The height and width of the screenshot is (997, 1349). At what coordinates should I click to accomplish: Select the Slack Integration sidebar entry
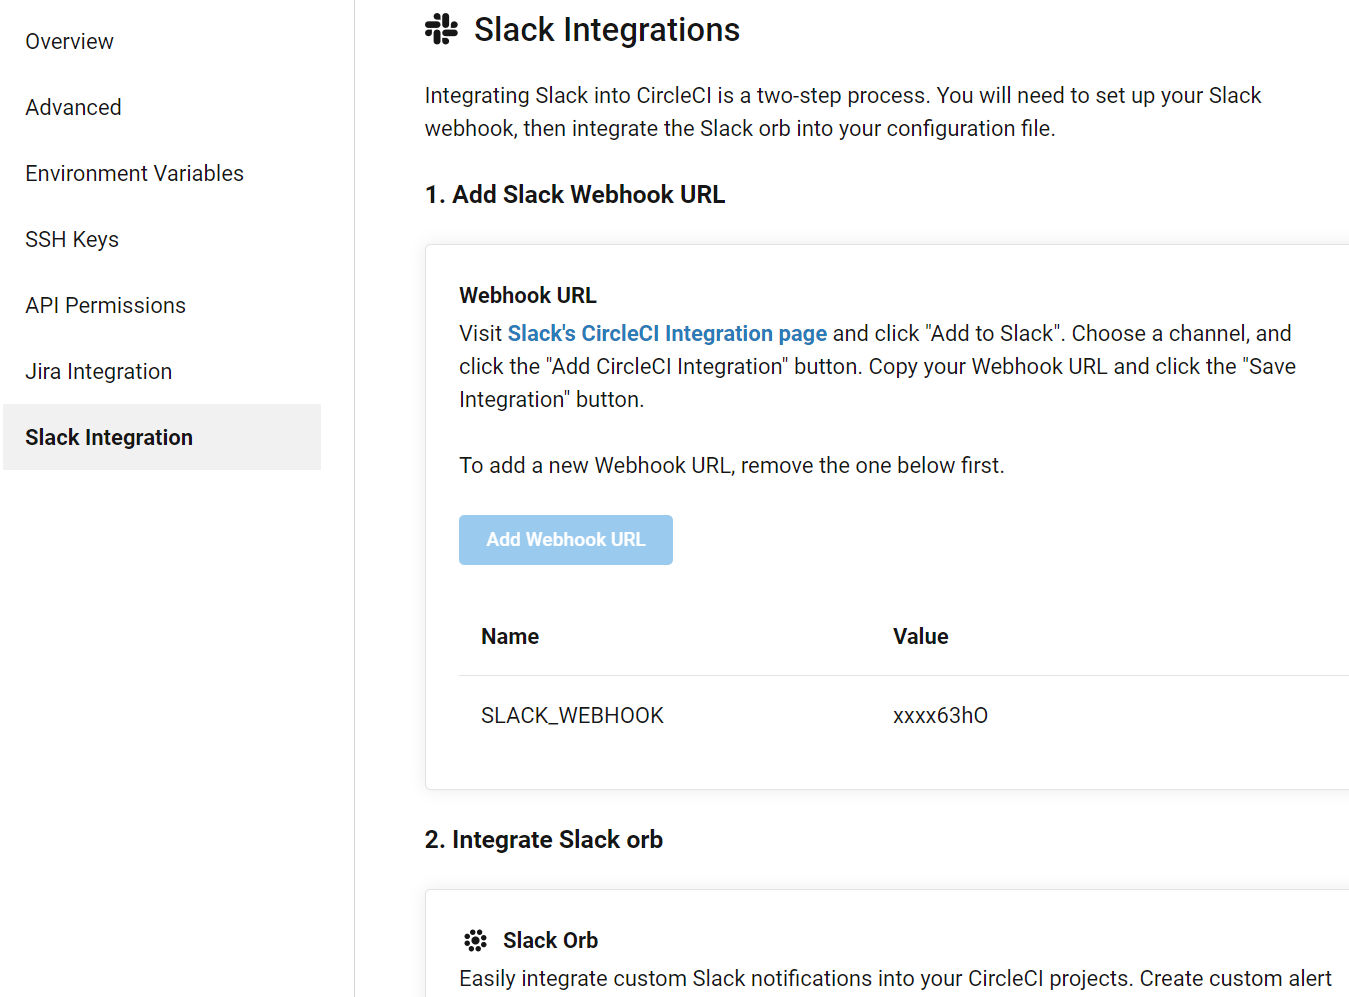pos(109,437)
